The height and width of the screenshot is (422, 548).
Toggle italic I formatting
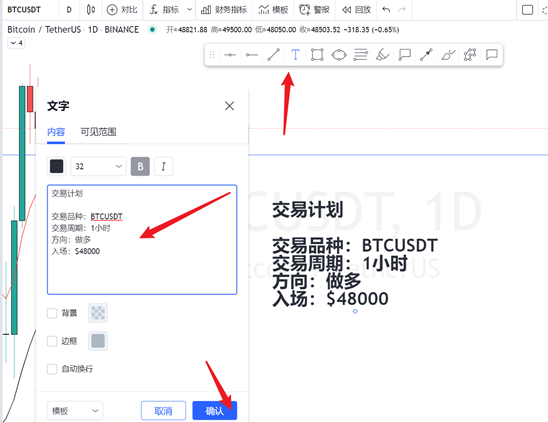pos(163,166)
